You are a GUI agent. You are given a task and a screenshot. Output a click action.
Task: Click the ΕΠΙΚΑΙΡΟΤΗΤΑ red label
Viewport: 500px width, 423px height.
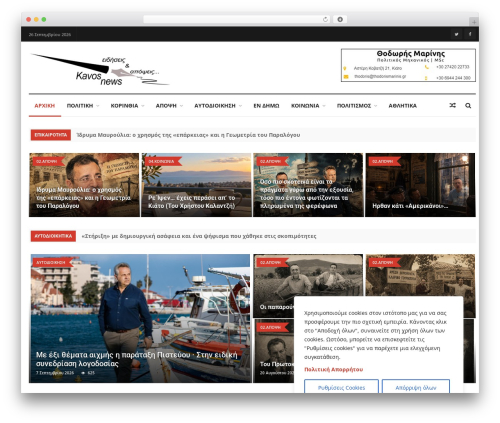(x=51, y=135)
